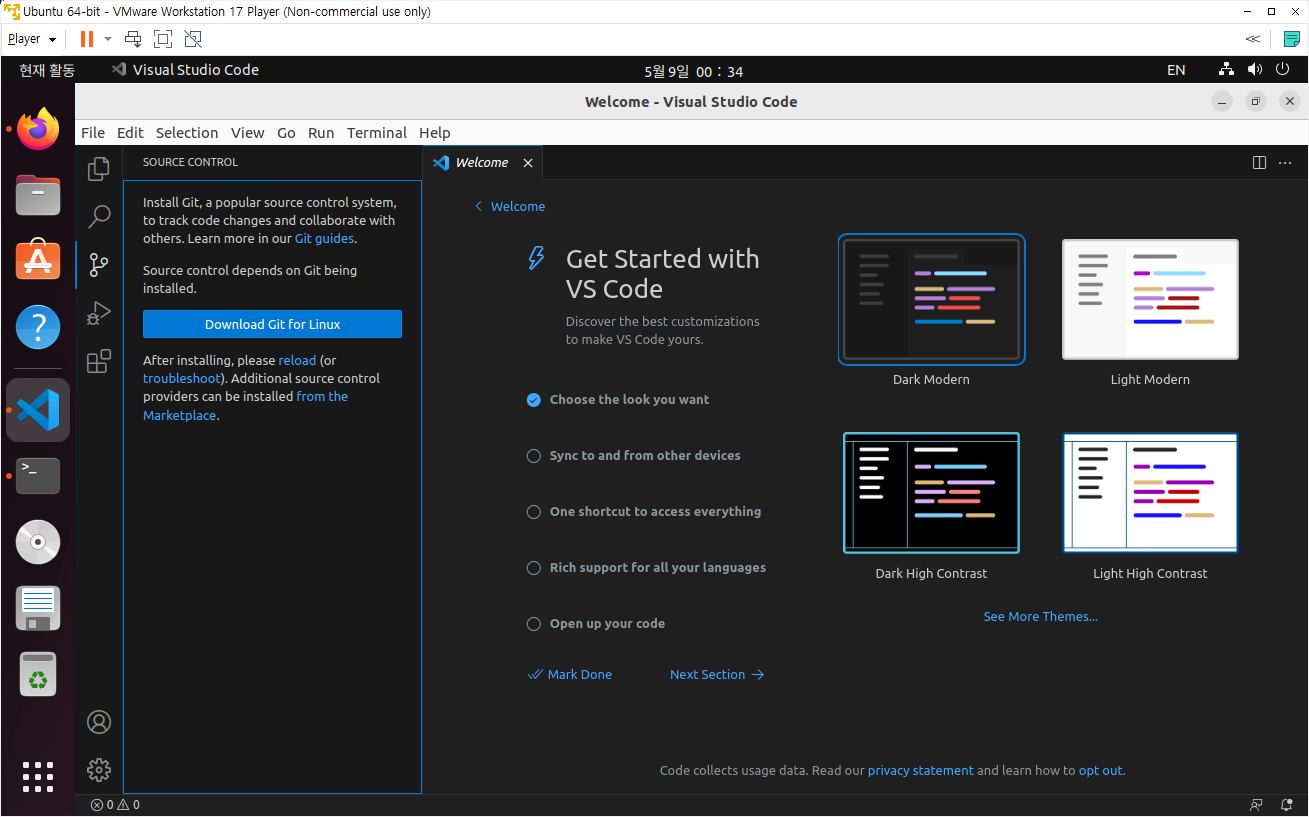Split the editor to the right
Viewport: 1309px width, 817px height.
click(1259, 163)
